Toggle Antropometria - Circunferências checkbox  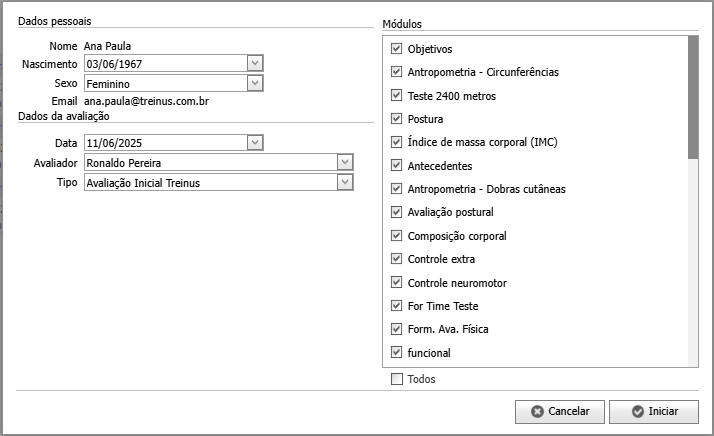pos(397,72)
